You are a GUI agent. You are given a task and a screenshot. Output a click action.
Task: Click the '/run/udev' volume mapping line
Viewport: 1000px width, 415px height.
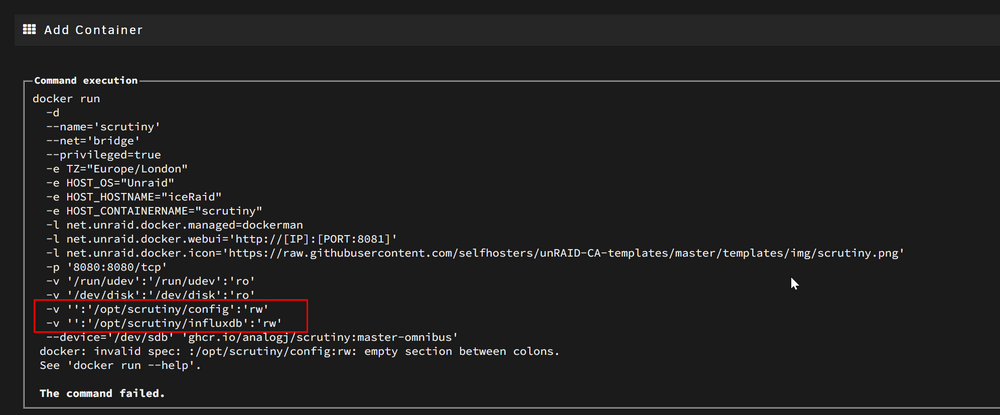[x=151, y=281]
